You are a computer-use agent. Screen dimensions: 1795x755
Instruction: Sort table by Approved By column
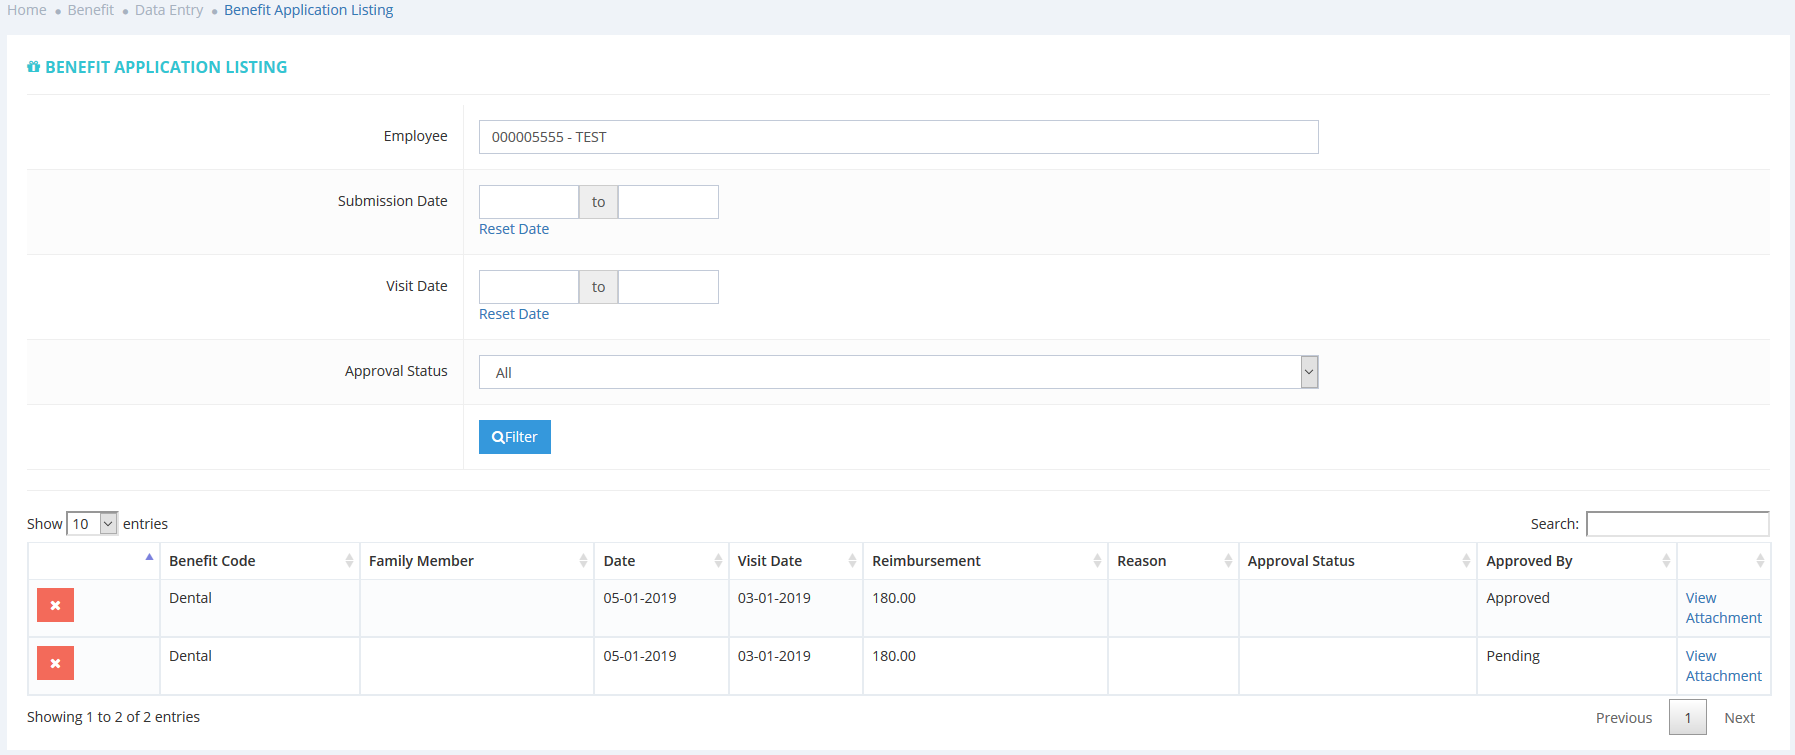pyautogui.click(x=1575, y=561)
